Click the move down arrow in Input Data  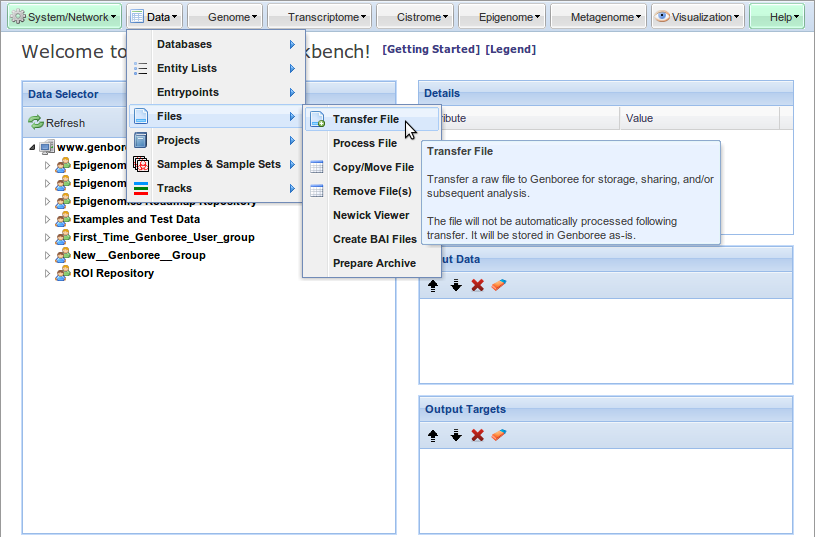pos(456,285)
